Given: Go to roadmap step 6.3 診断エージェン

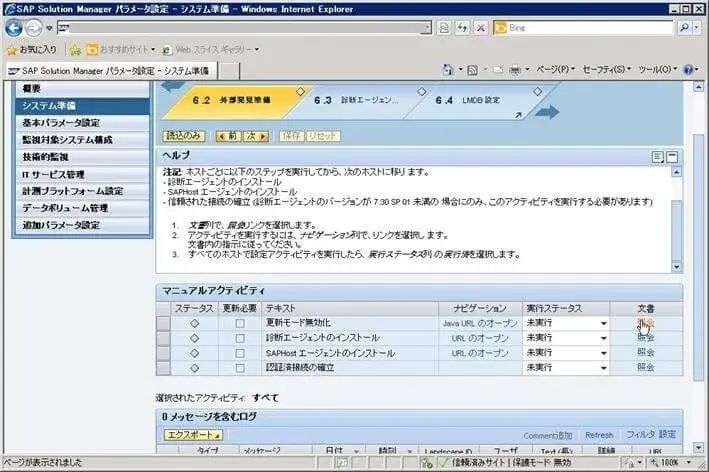Looking at the screenshot, I should (356, 100).
